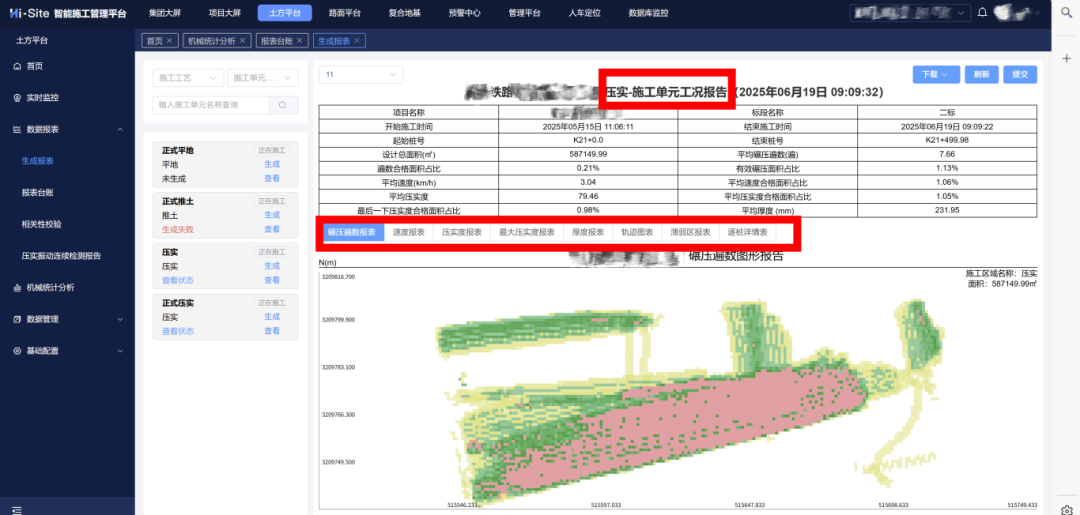The width and height of the screenshot is (1080, 515).
Task: Click the unit name search input field
Action: click(x=210, y=105)
